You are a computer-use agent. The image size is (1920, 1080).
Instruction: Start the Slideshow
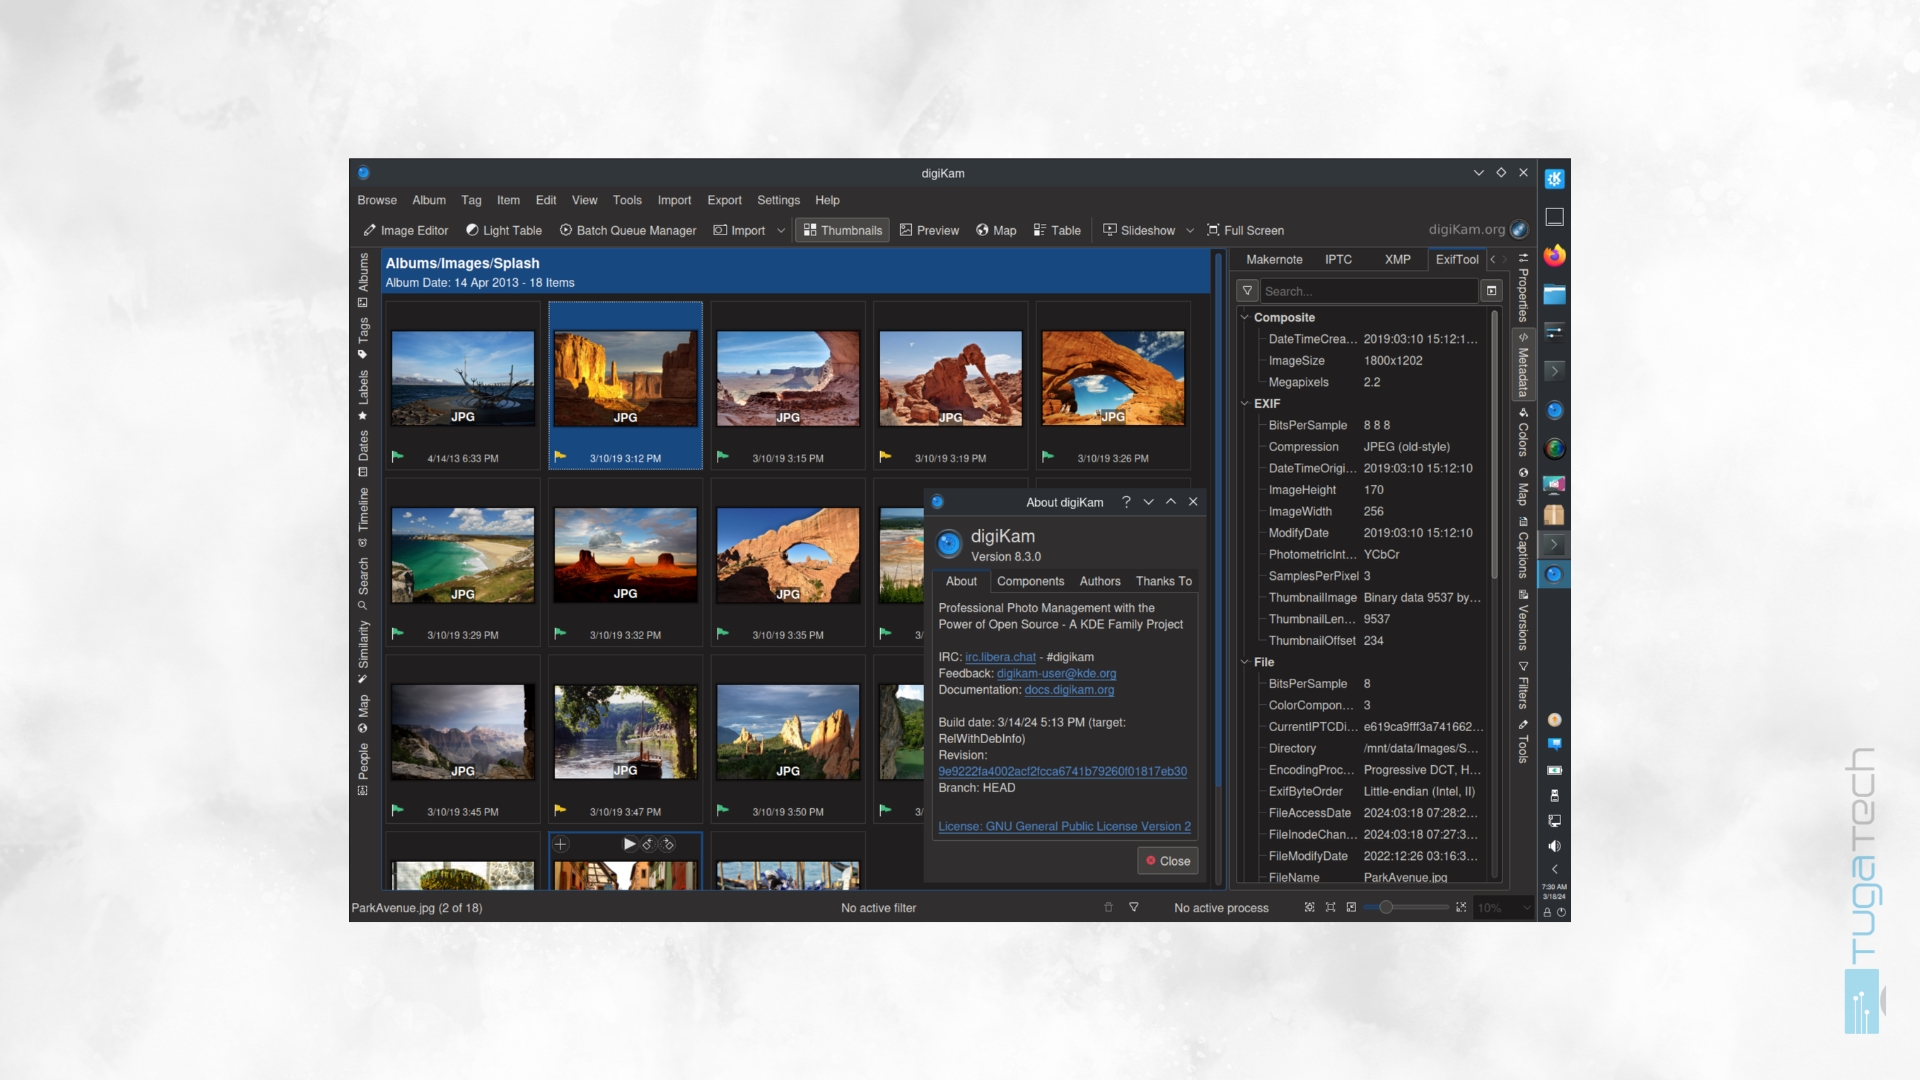[x=1139, y=230]
